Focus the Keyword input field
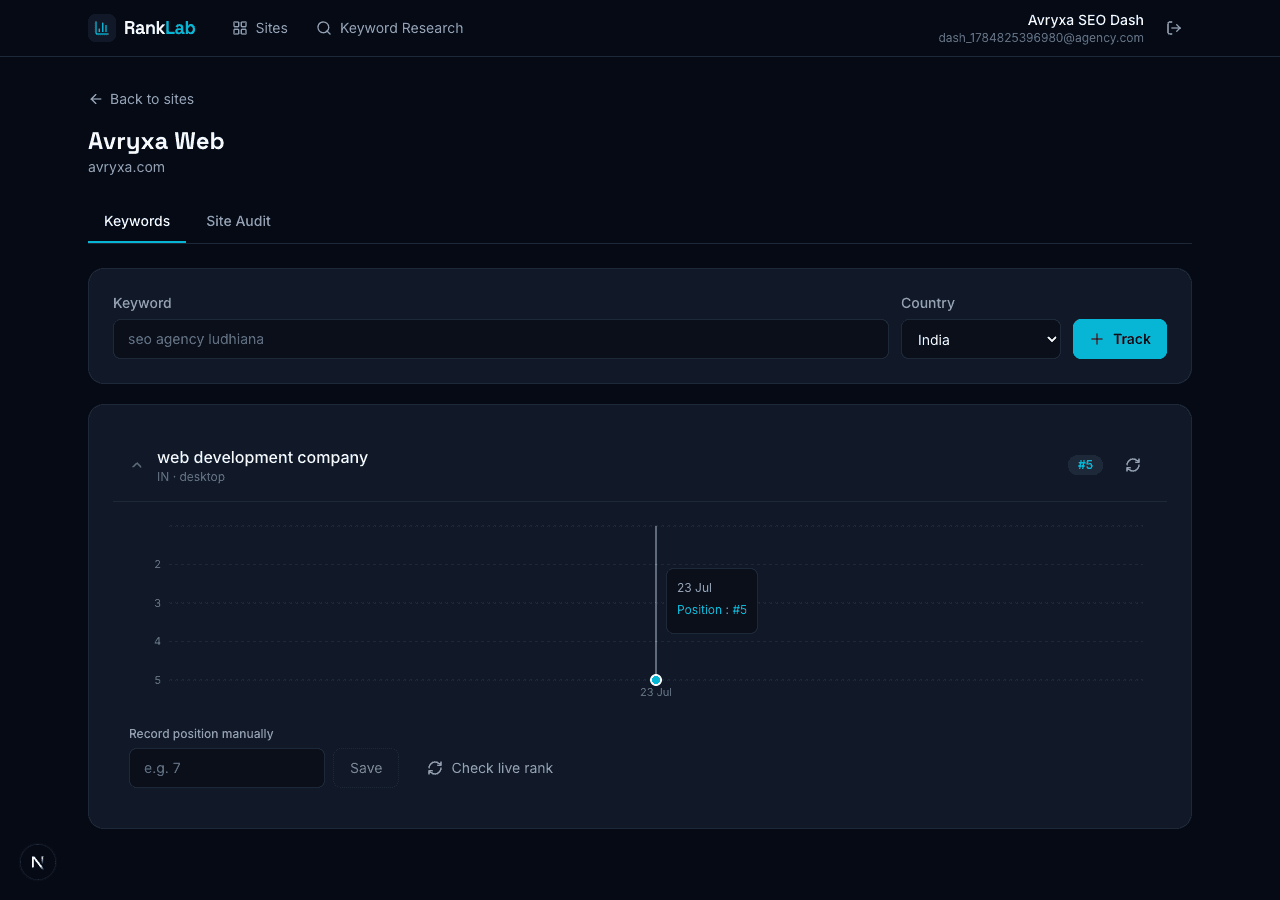This screenshot has height=900, width=1280. pos(501,339)
